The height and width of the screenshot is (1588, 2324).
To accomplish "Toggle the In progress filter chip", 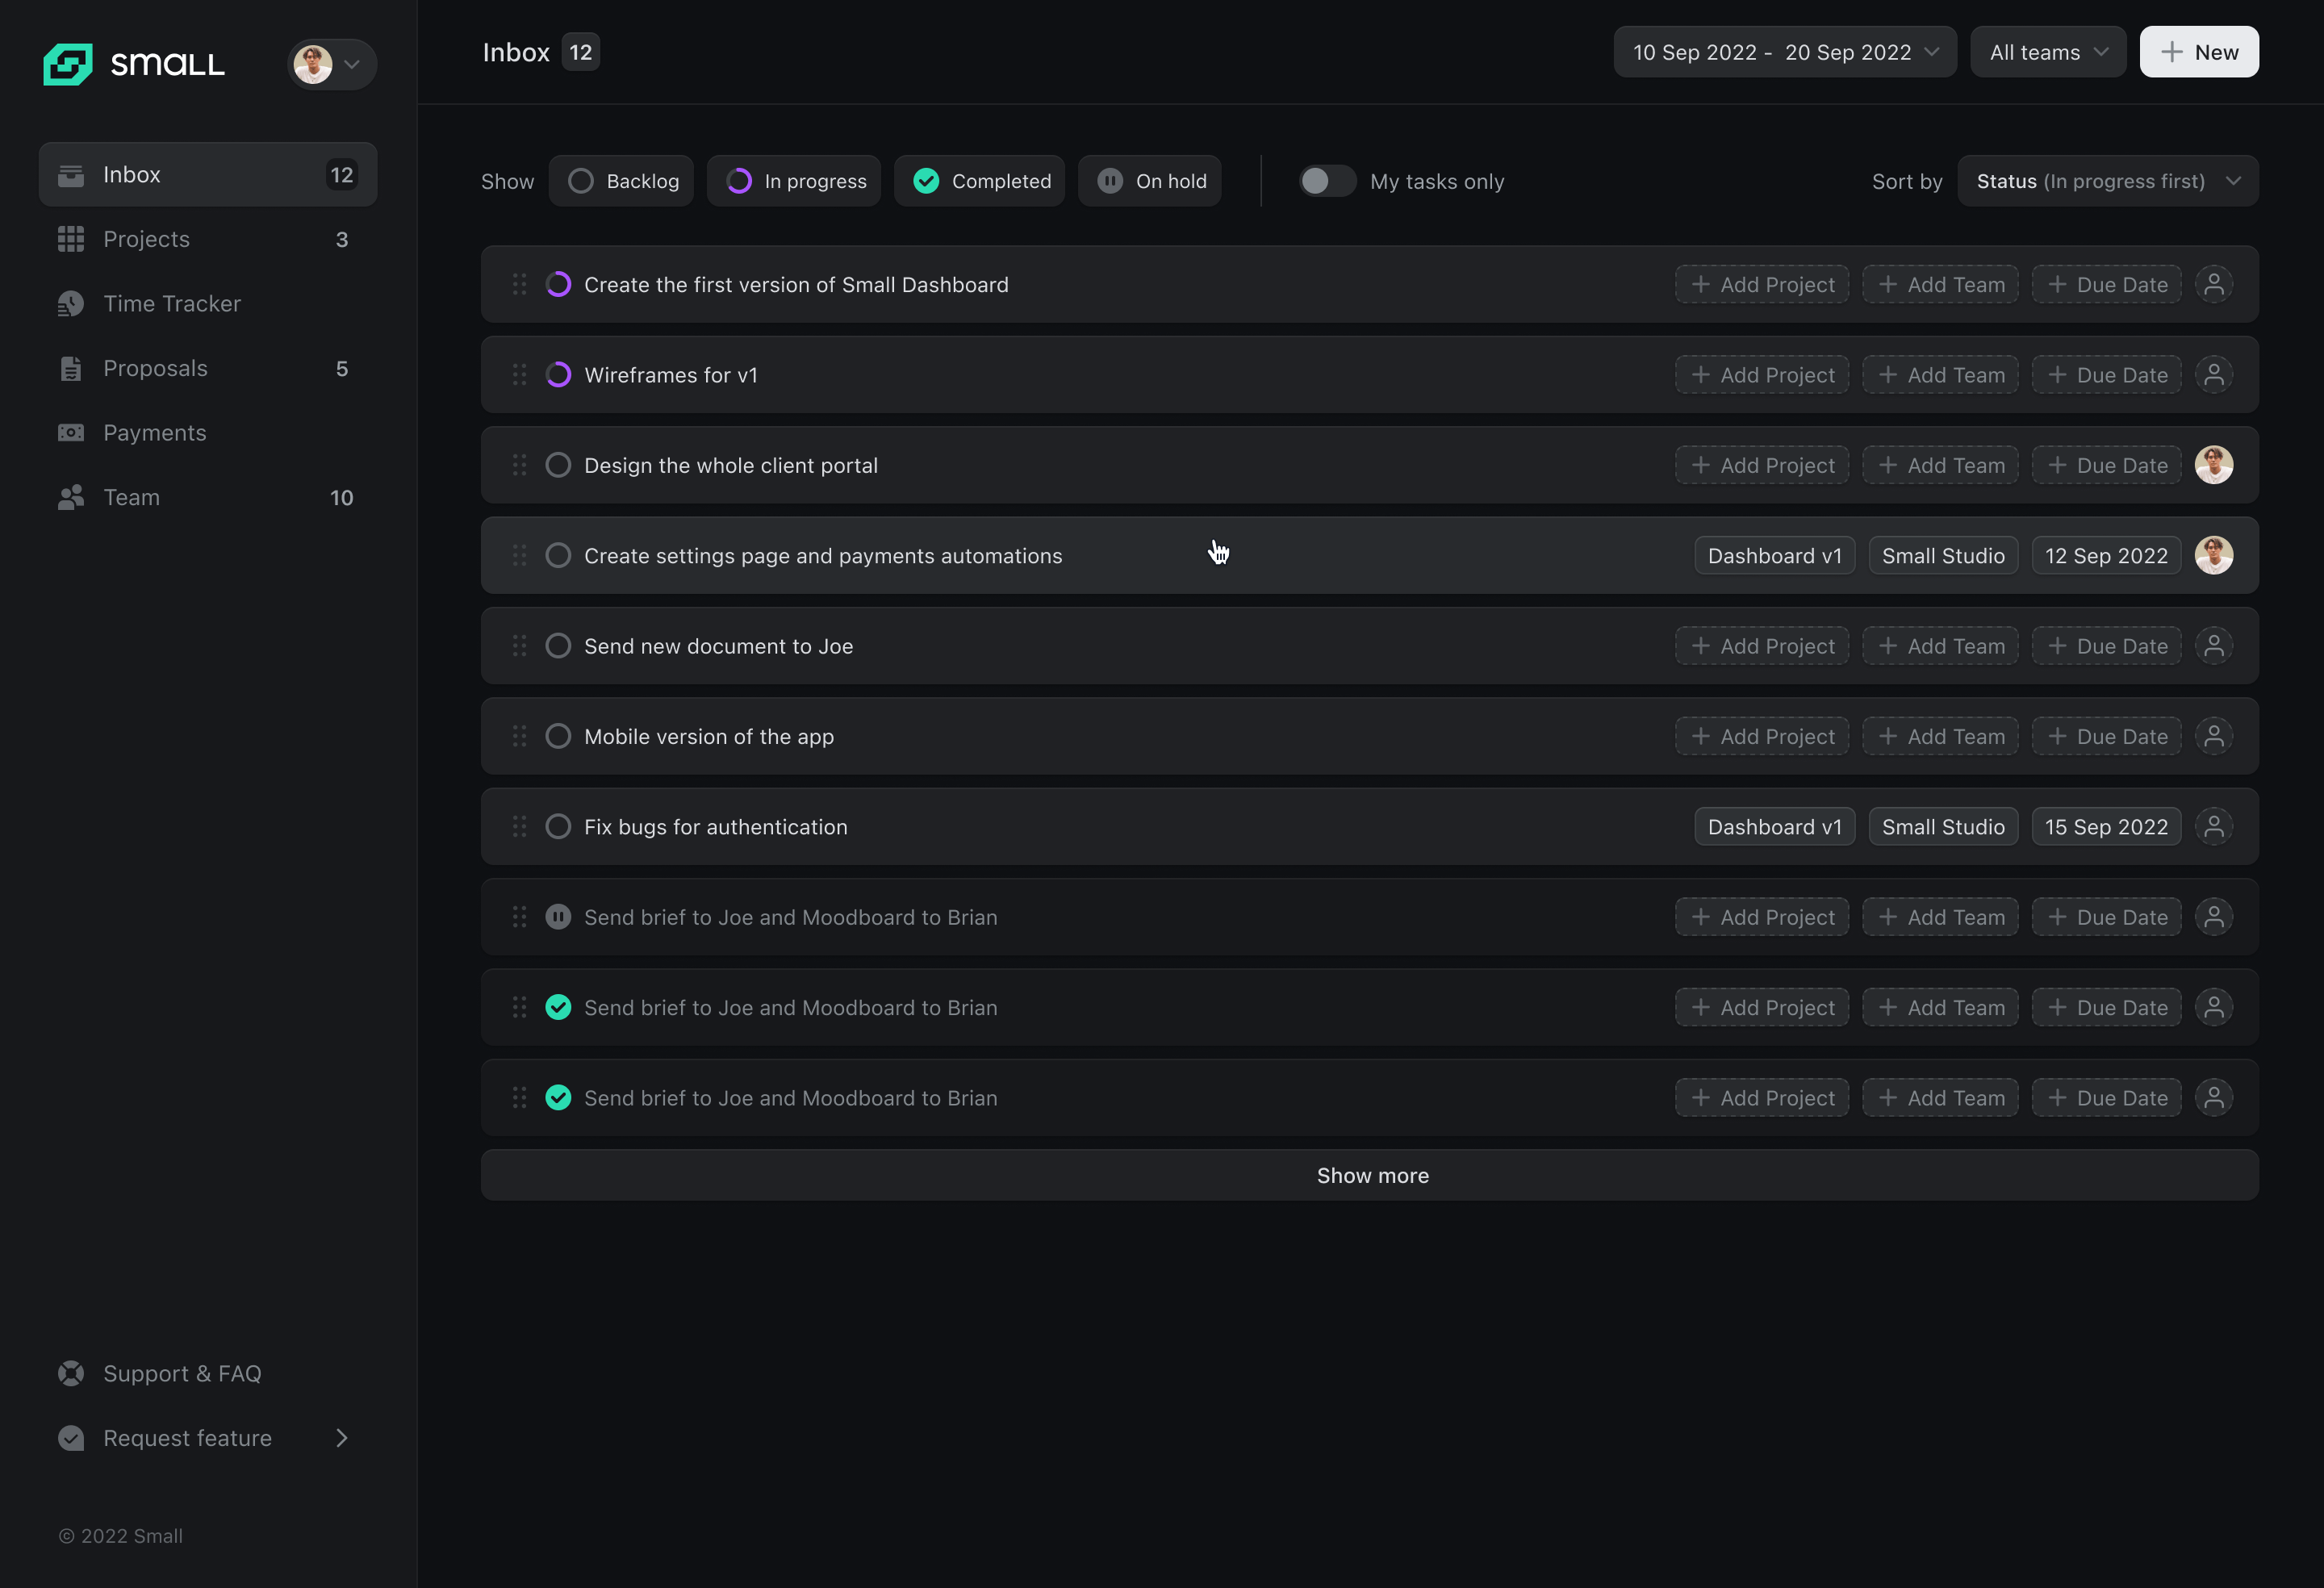I will [794, 181].
